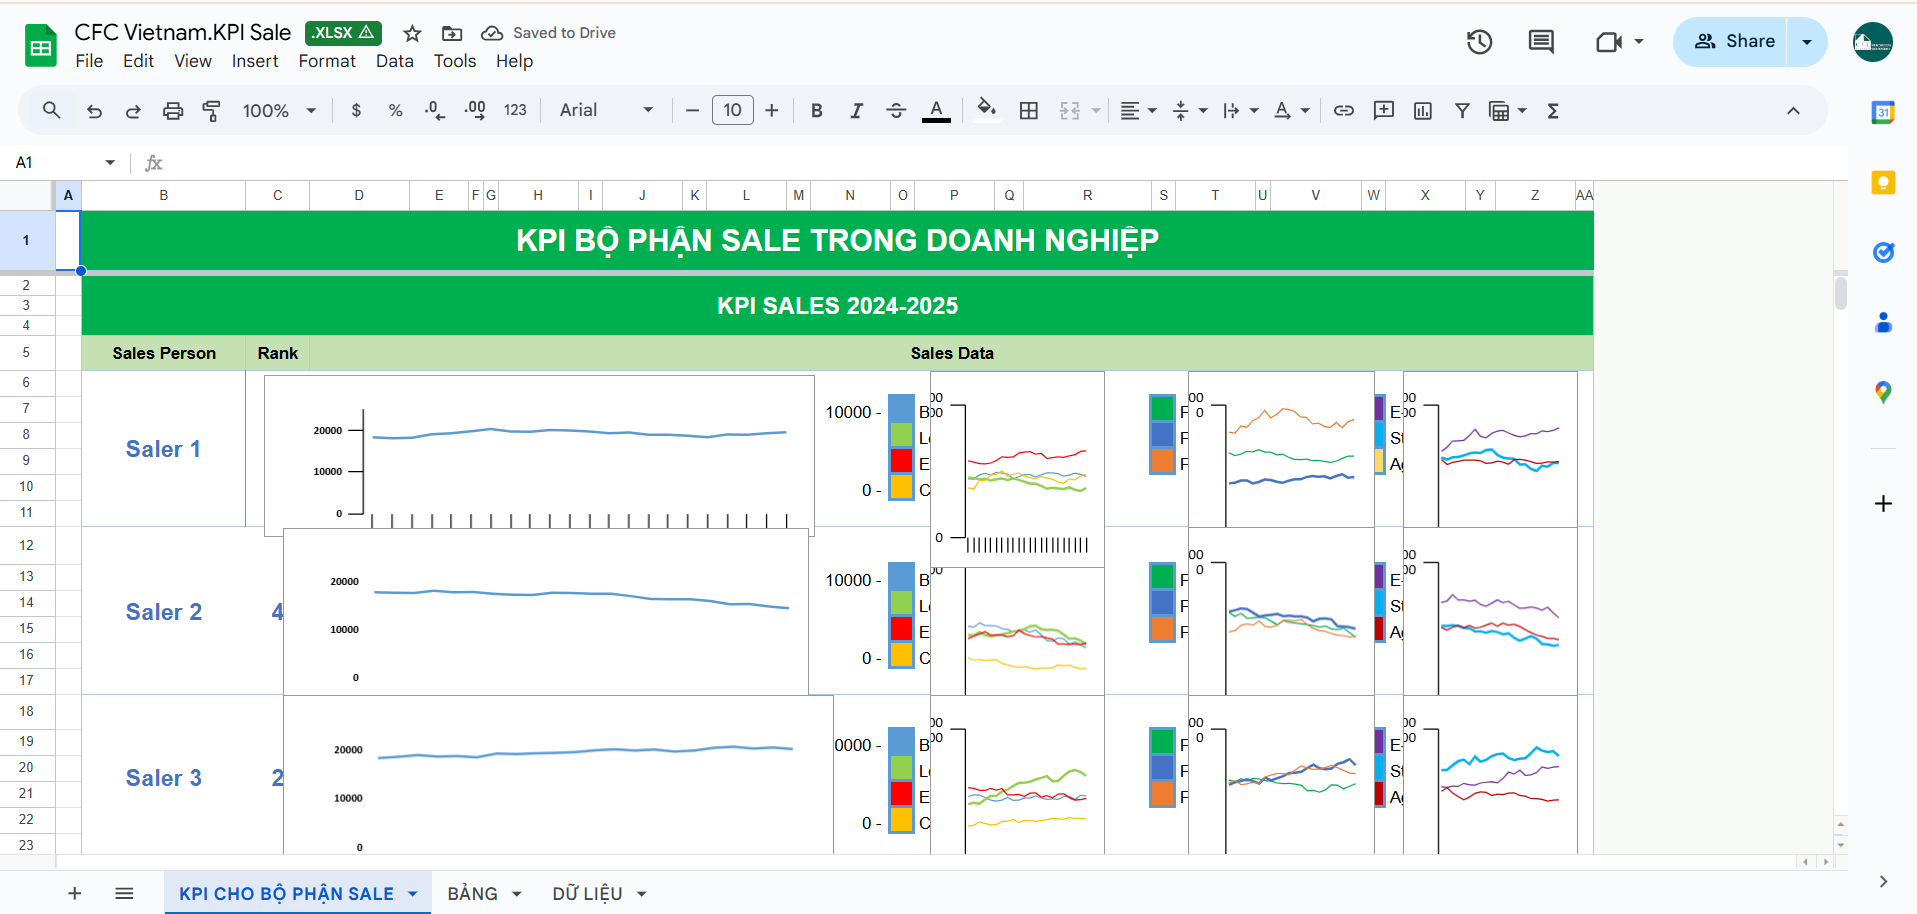
Task: Open the File menu
Action: tap(89, 61)
